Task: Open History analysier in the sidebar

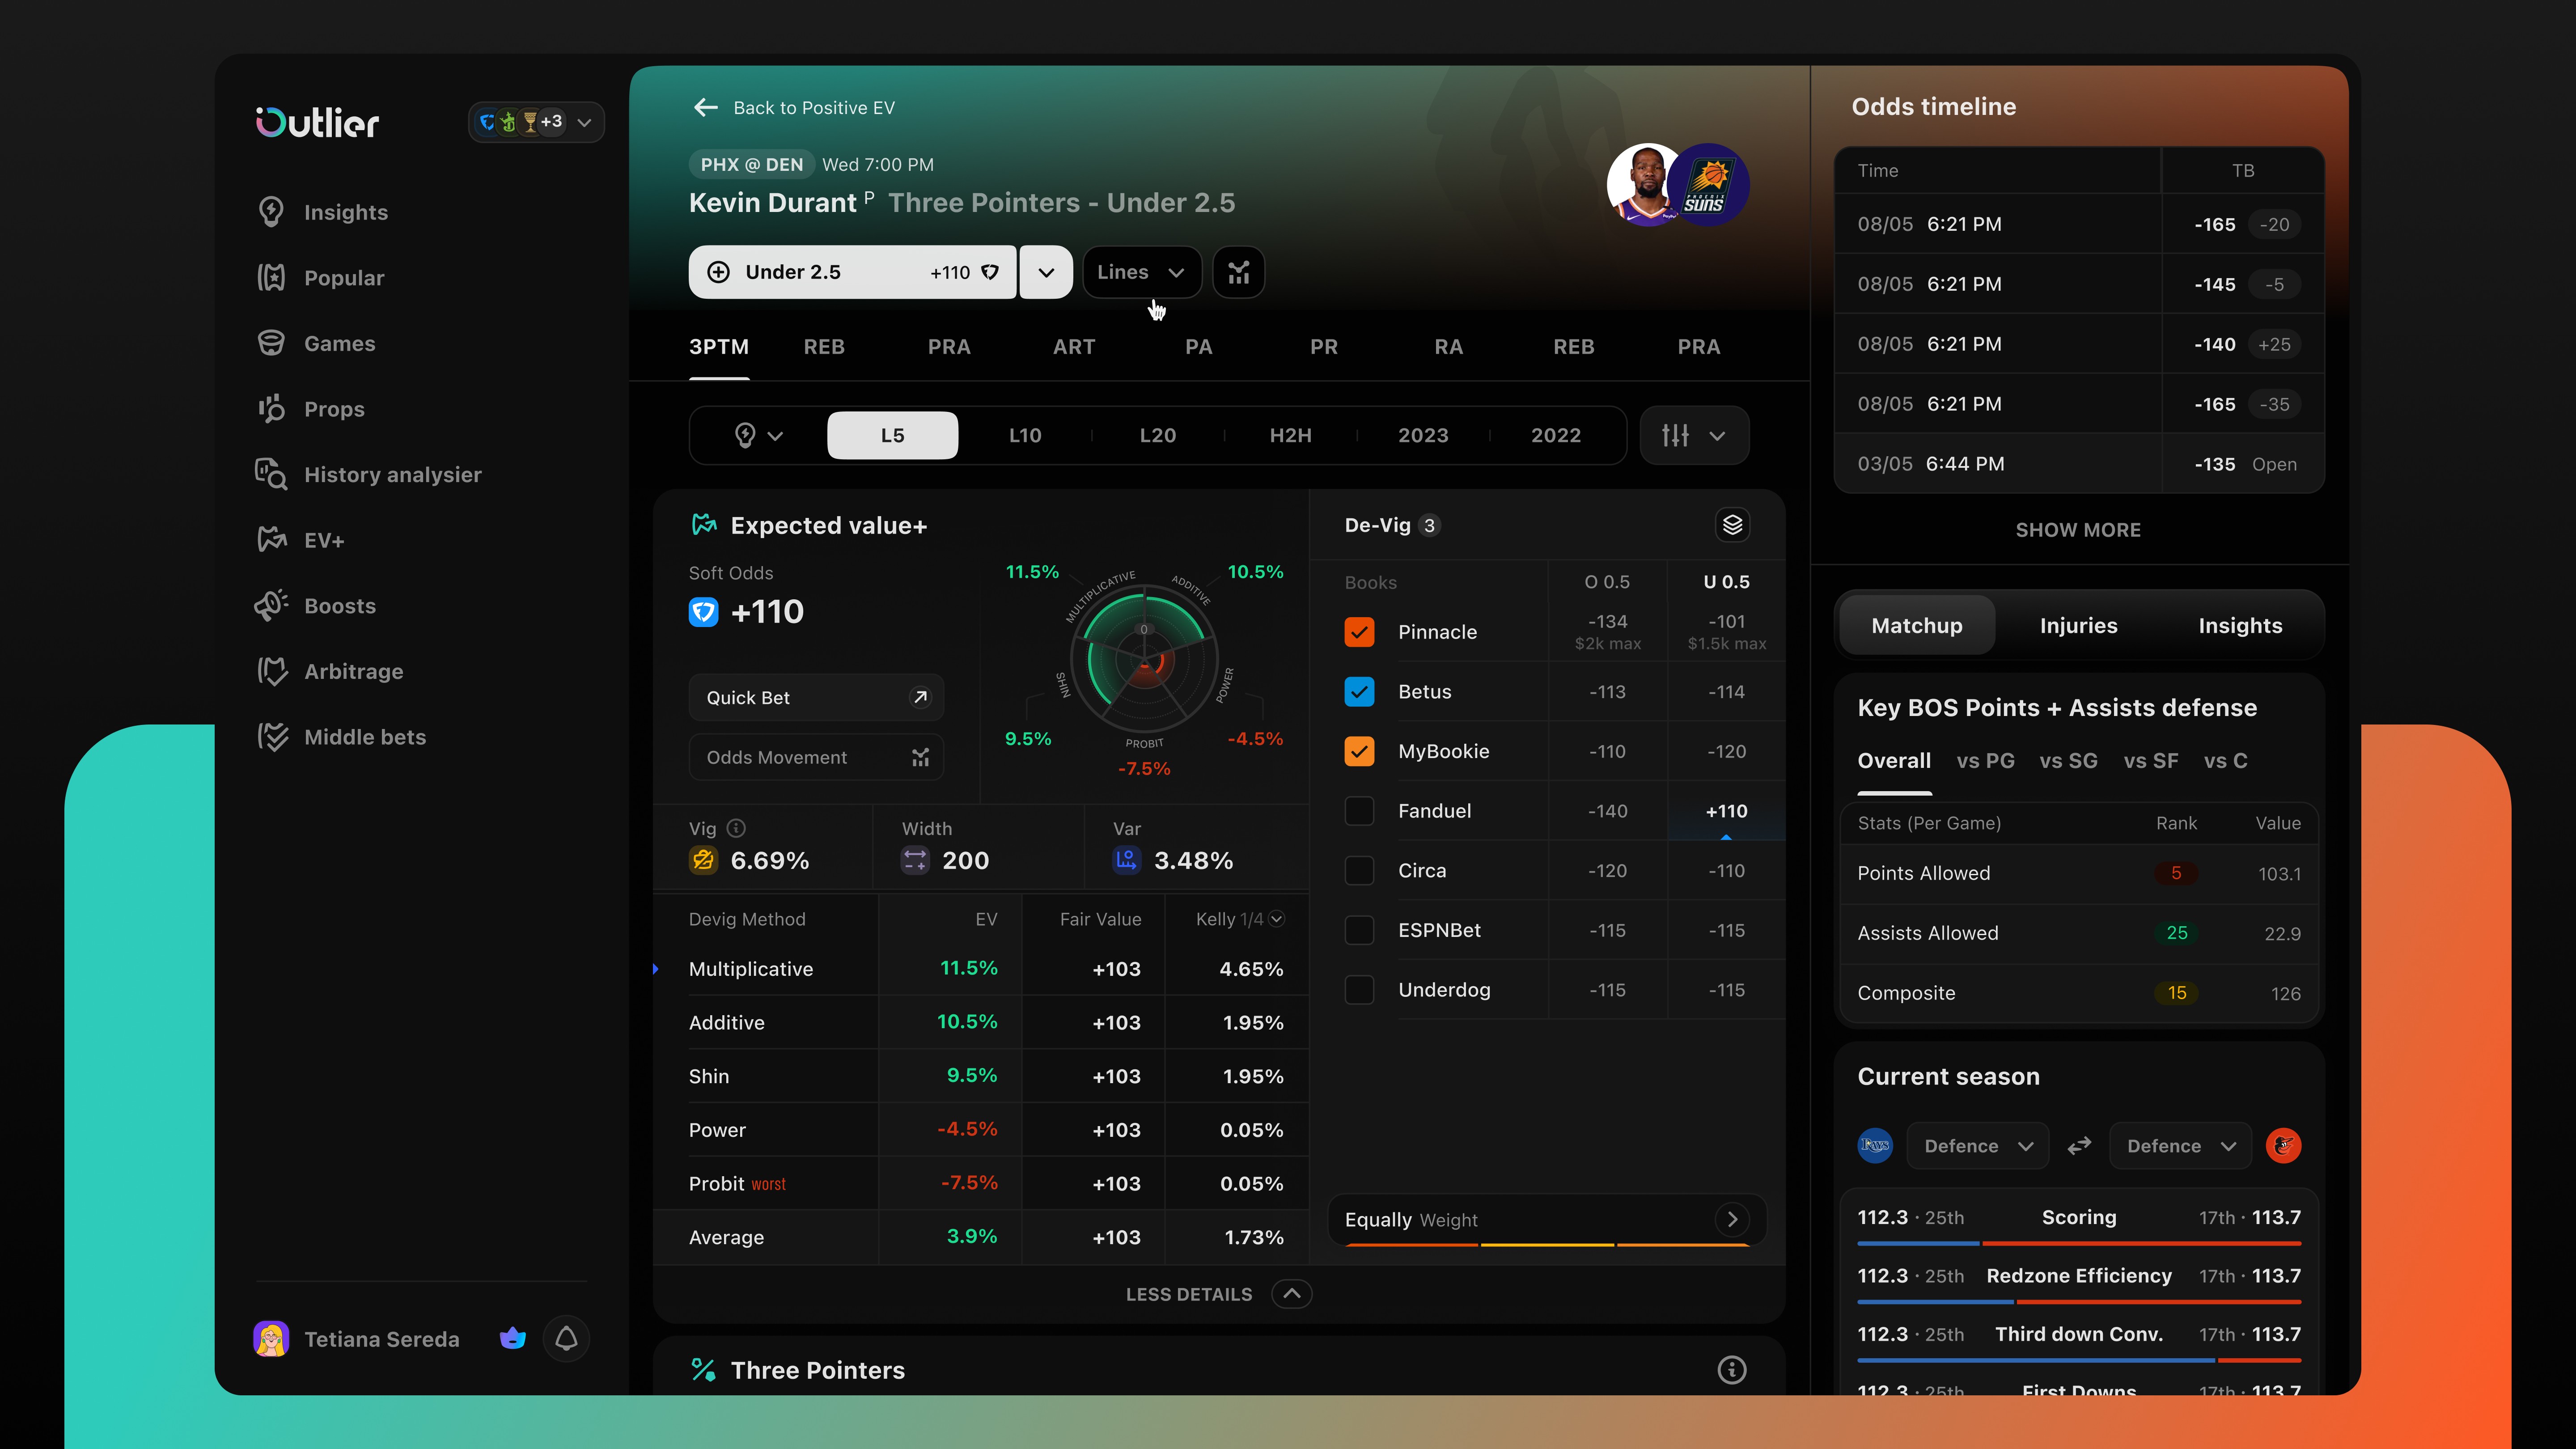Action: point(392,474)
